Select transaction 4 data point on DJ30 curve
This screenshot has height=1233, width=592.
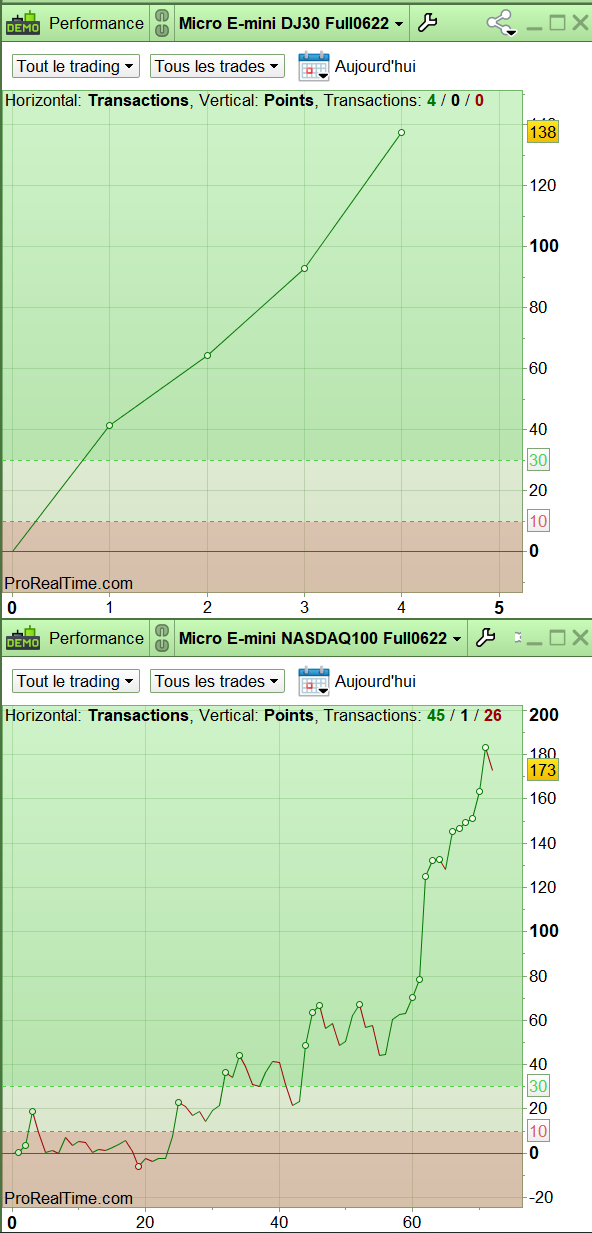click(x=401, y=132)
